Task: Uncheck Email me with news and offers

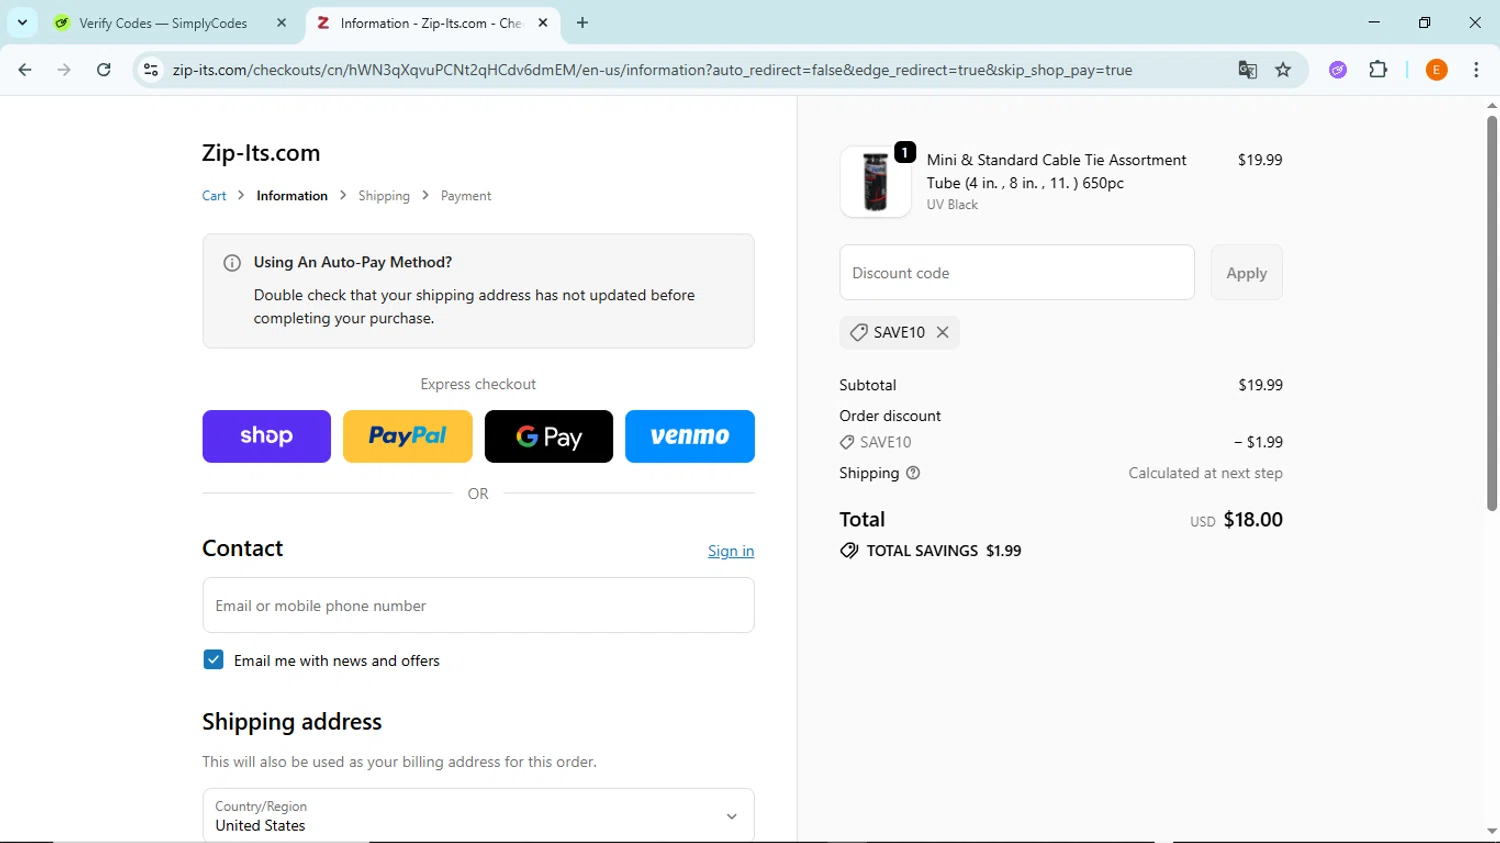Action: tap(213, 660)
